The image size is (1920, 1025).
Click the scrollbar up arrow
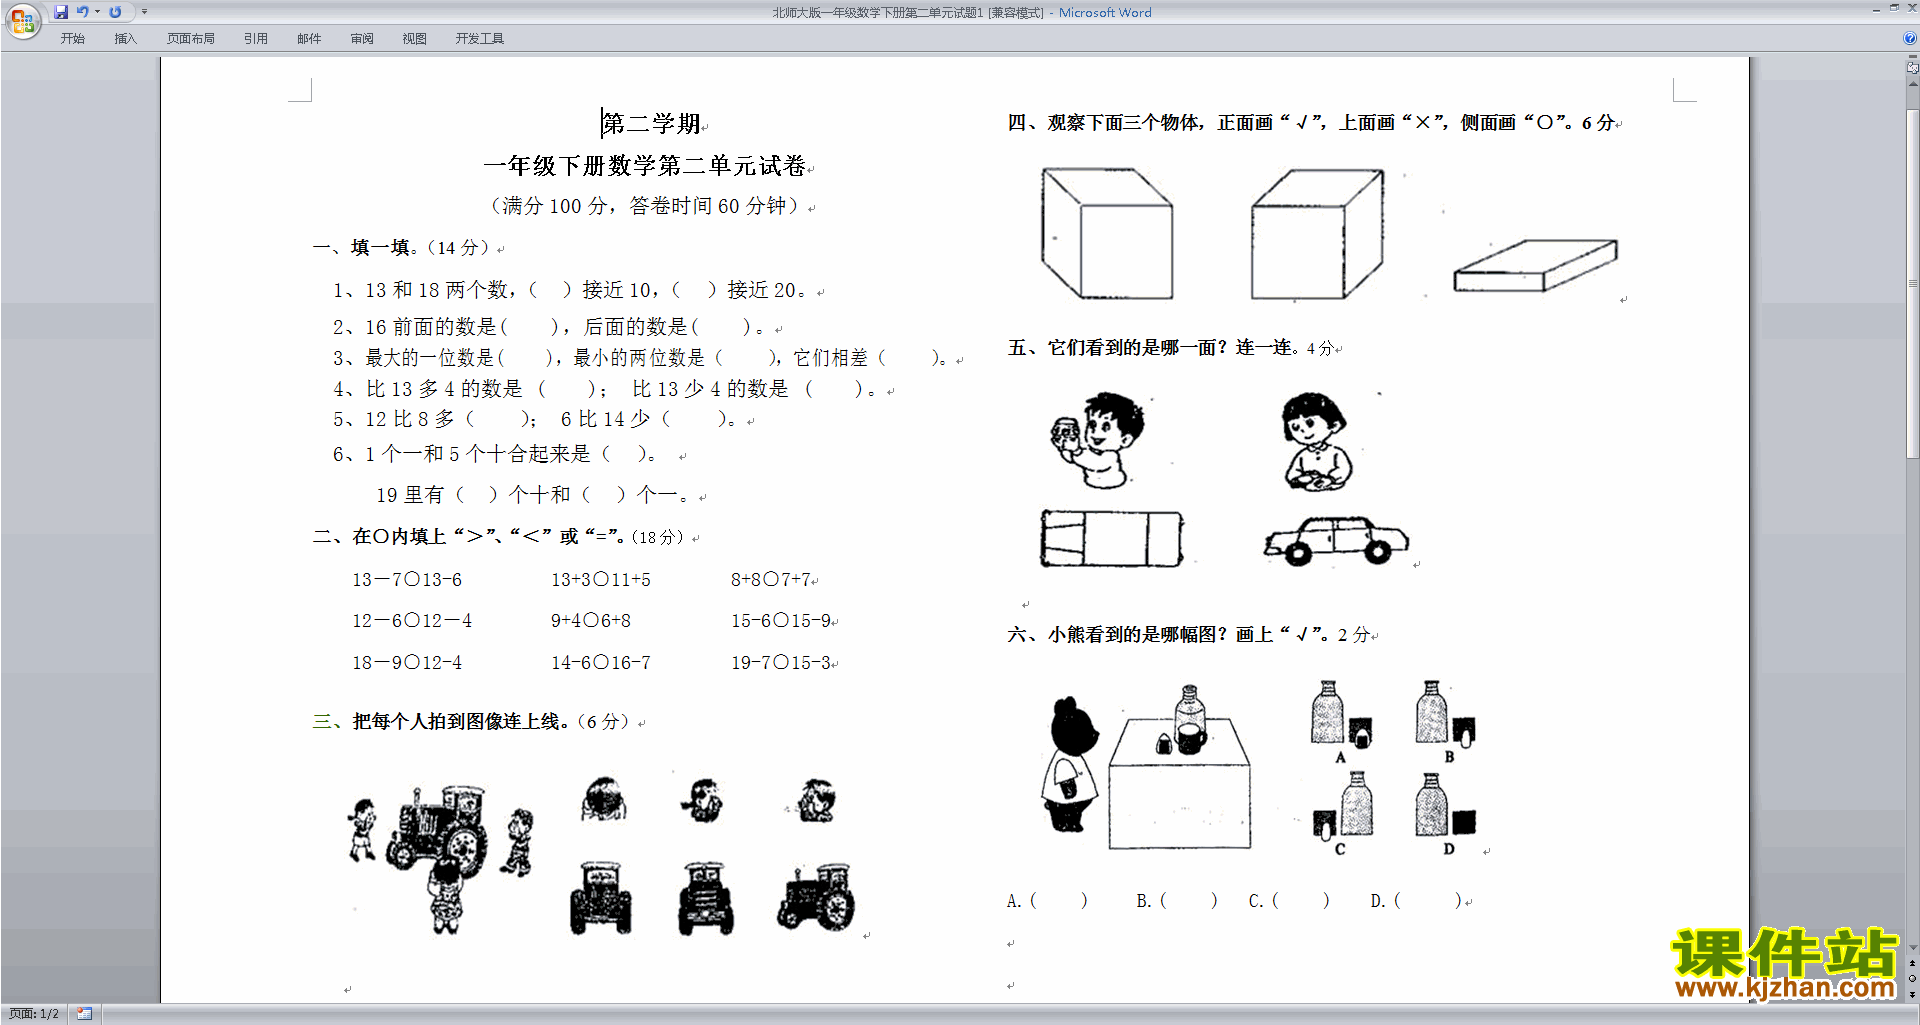click(x=1913, y=84)
